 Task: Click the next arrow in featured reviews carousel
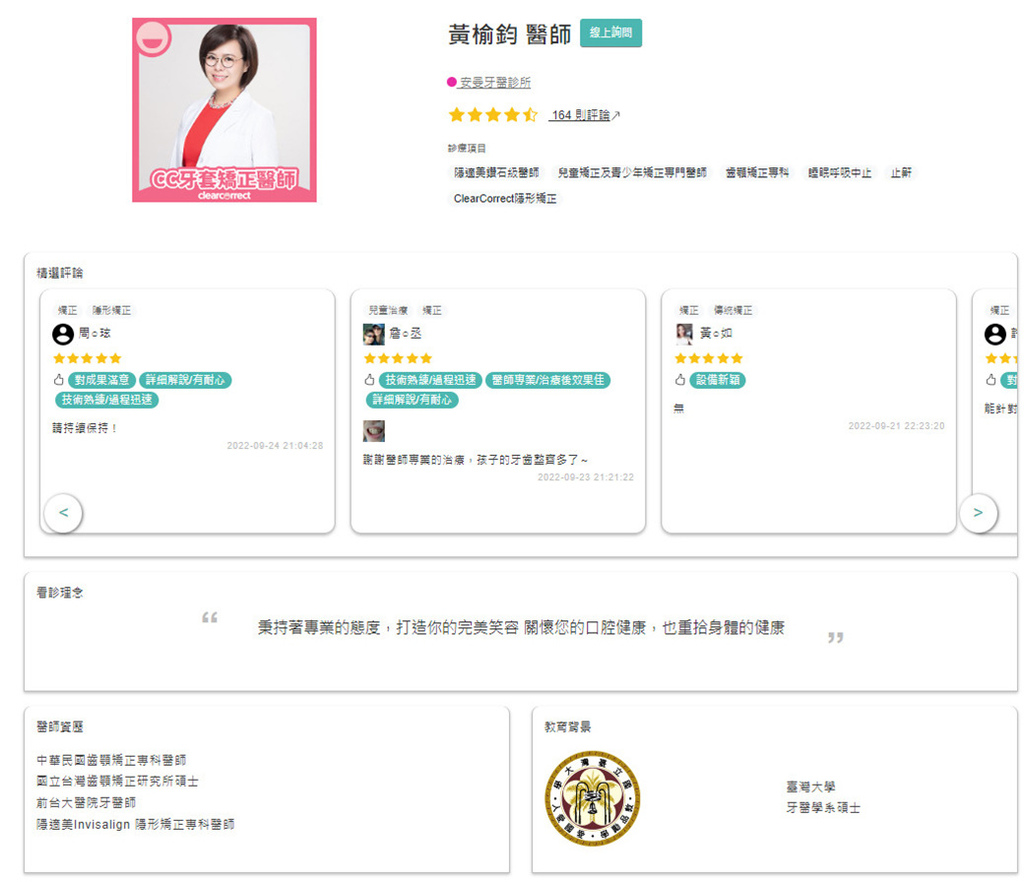(x=978, y=512)
